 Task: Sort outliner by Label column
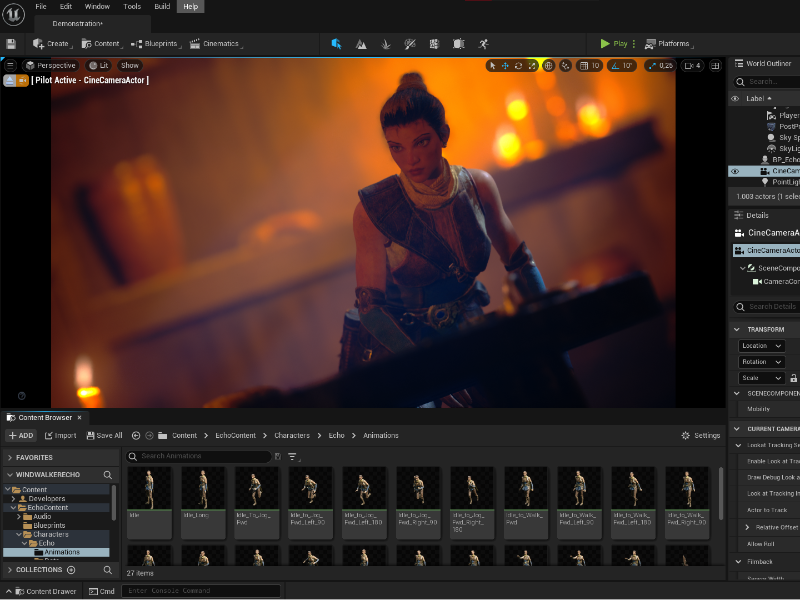759,98
